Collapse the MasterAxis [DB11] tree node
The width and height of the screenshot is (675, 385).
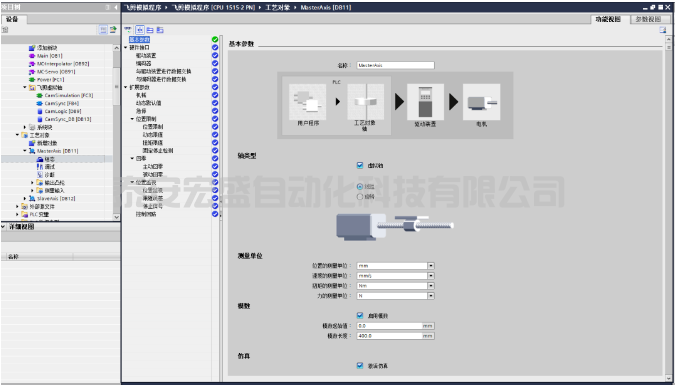click(25, 151)
